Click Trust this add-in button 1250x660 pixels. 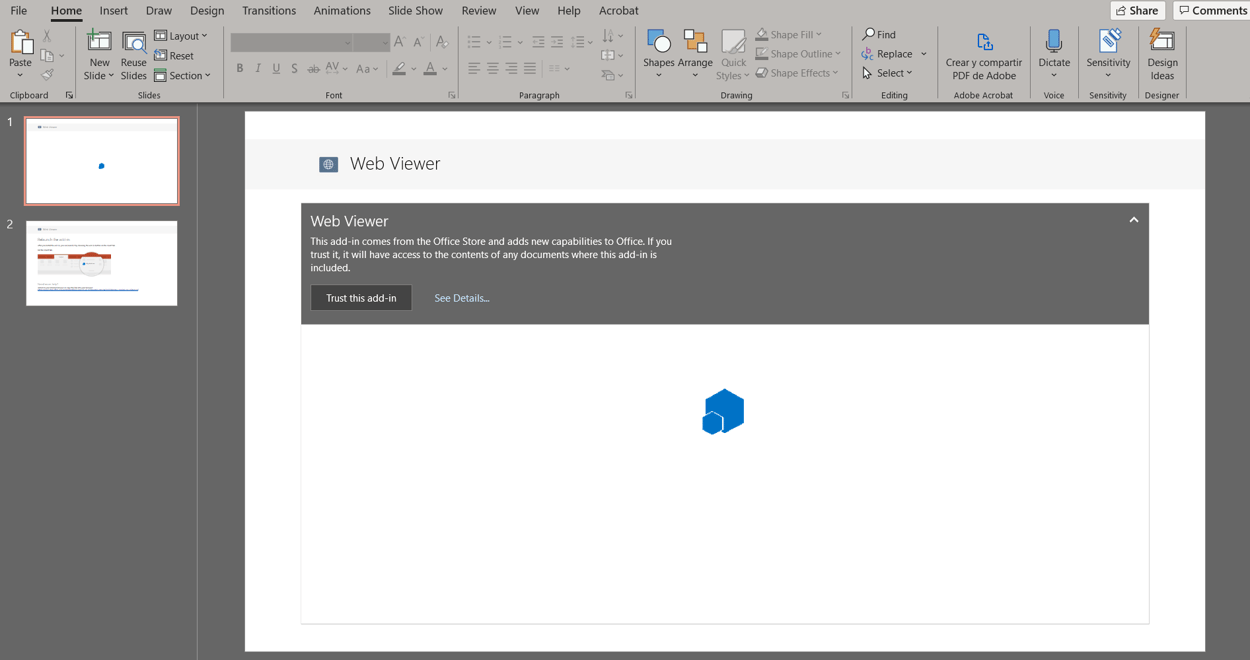pos(361,298)
